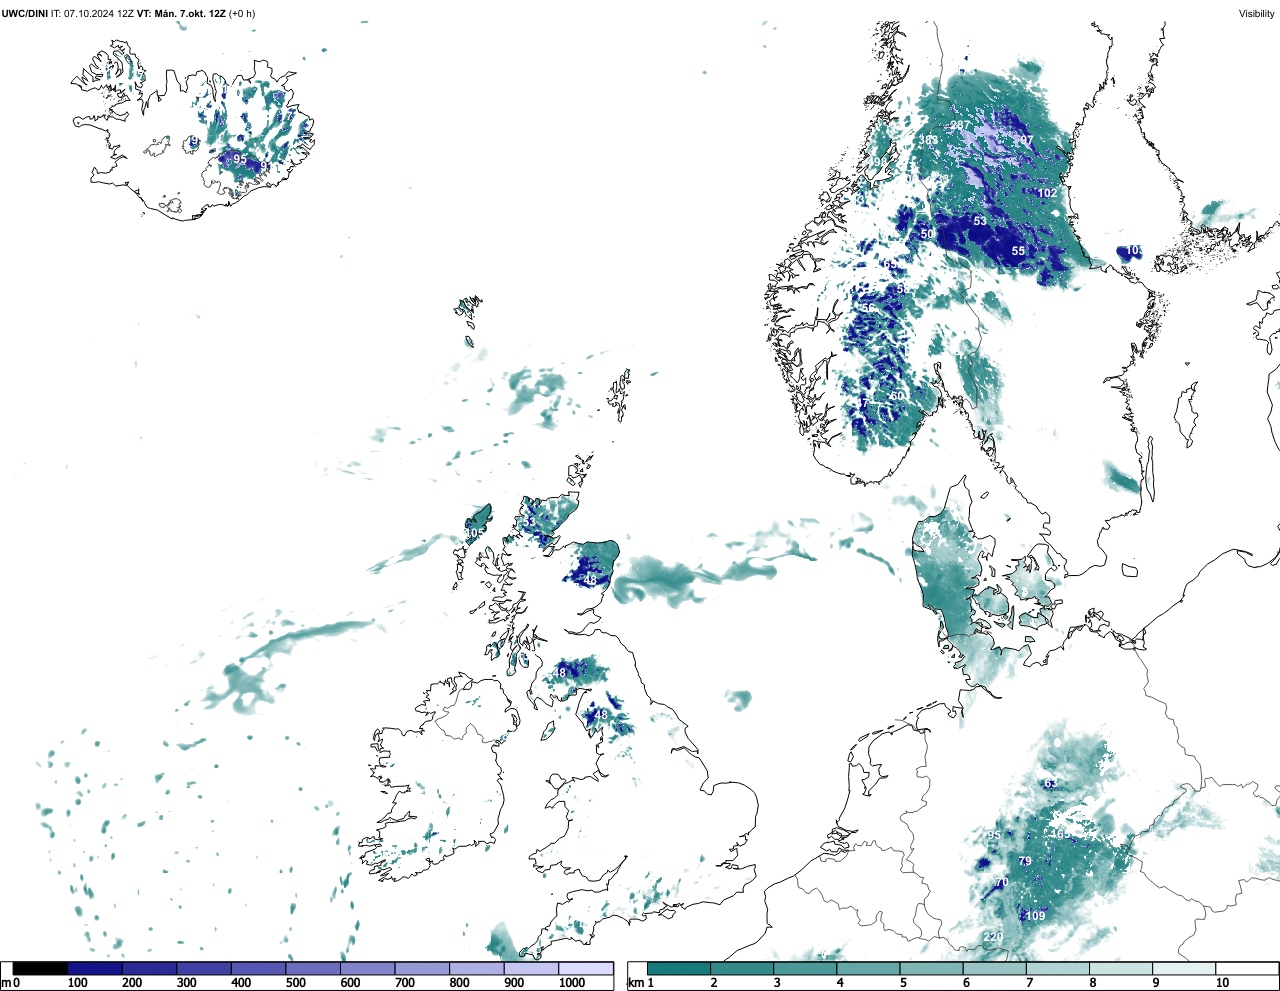Viewport: 1280px width, 991px height.
Task: Click the 109 value over Germany
Action: pyautogui.click(x=1035, y=916)
